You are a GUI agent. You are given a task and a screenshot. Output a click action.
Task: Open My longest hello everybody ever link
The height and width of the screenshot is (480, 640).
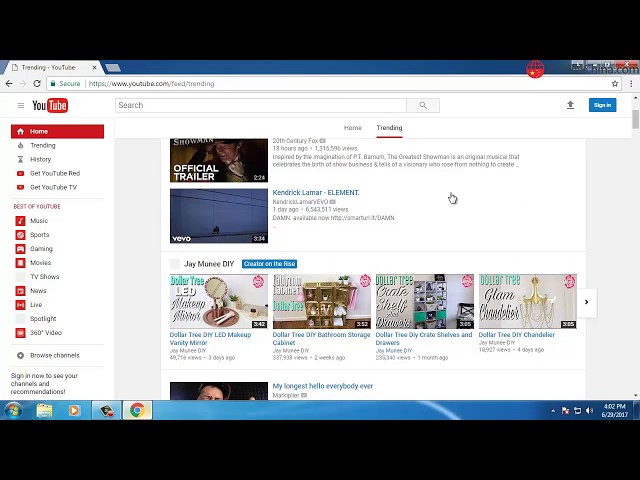(322, 386)
